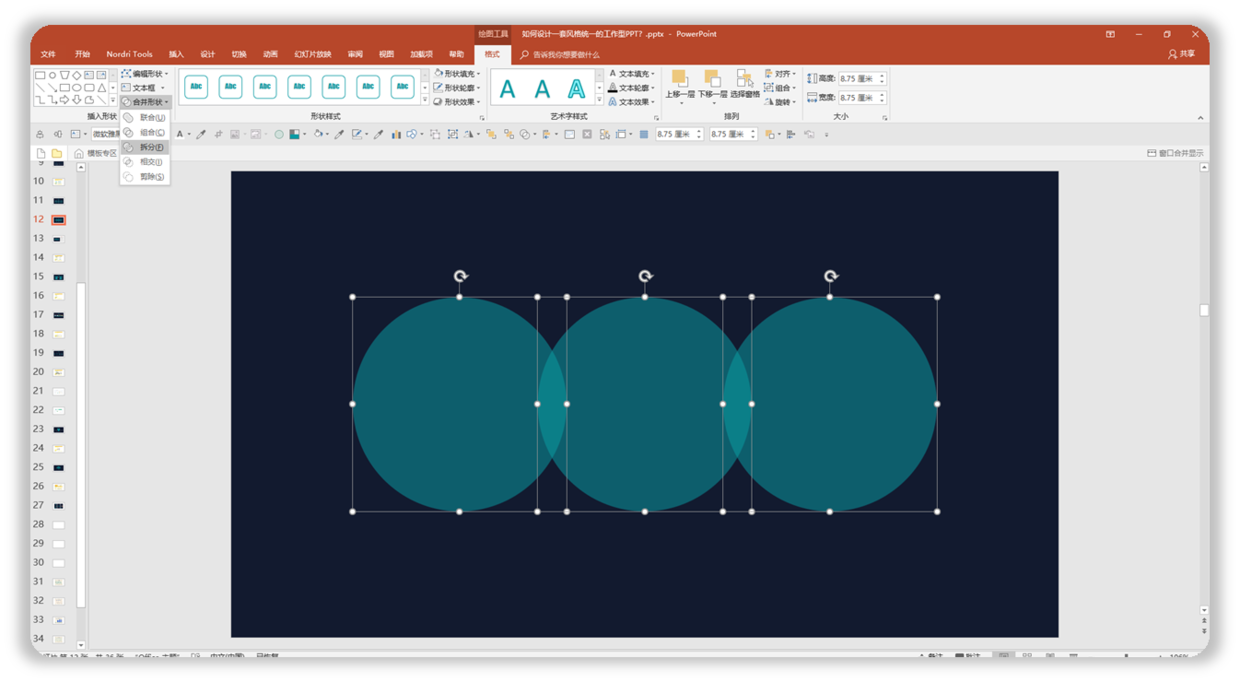Viewport: 1240px width, 682px height.
Task: Expand the 合并形状 (Merge Shapes) dropdown
Action: coord(145,102)
